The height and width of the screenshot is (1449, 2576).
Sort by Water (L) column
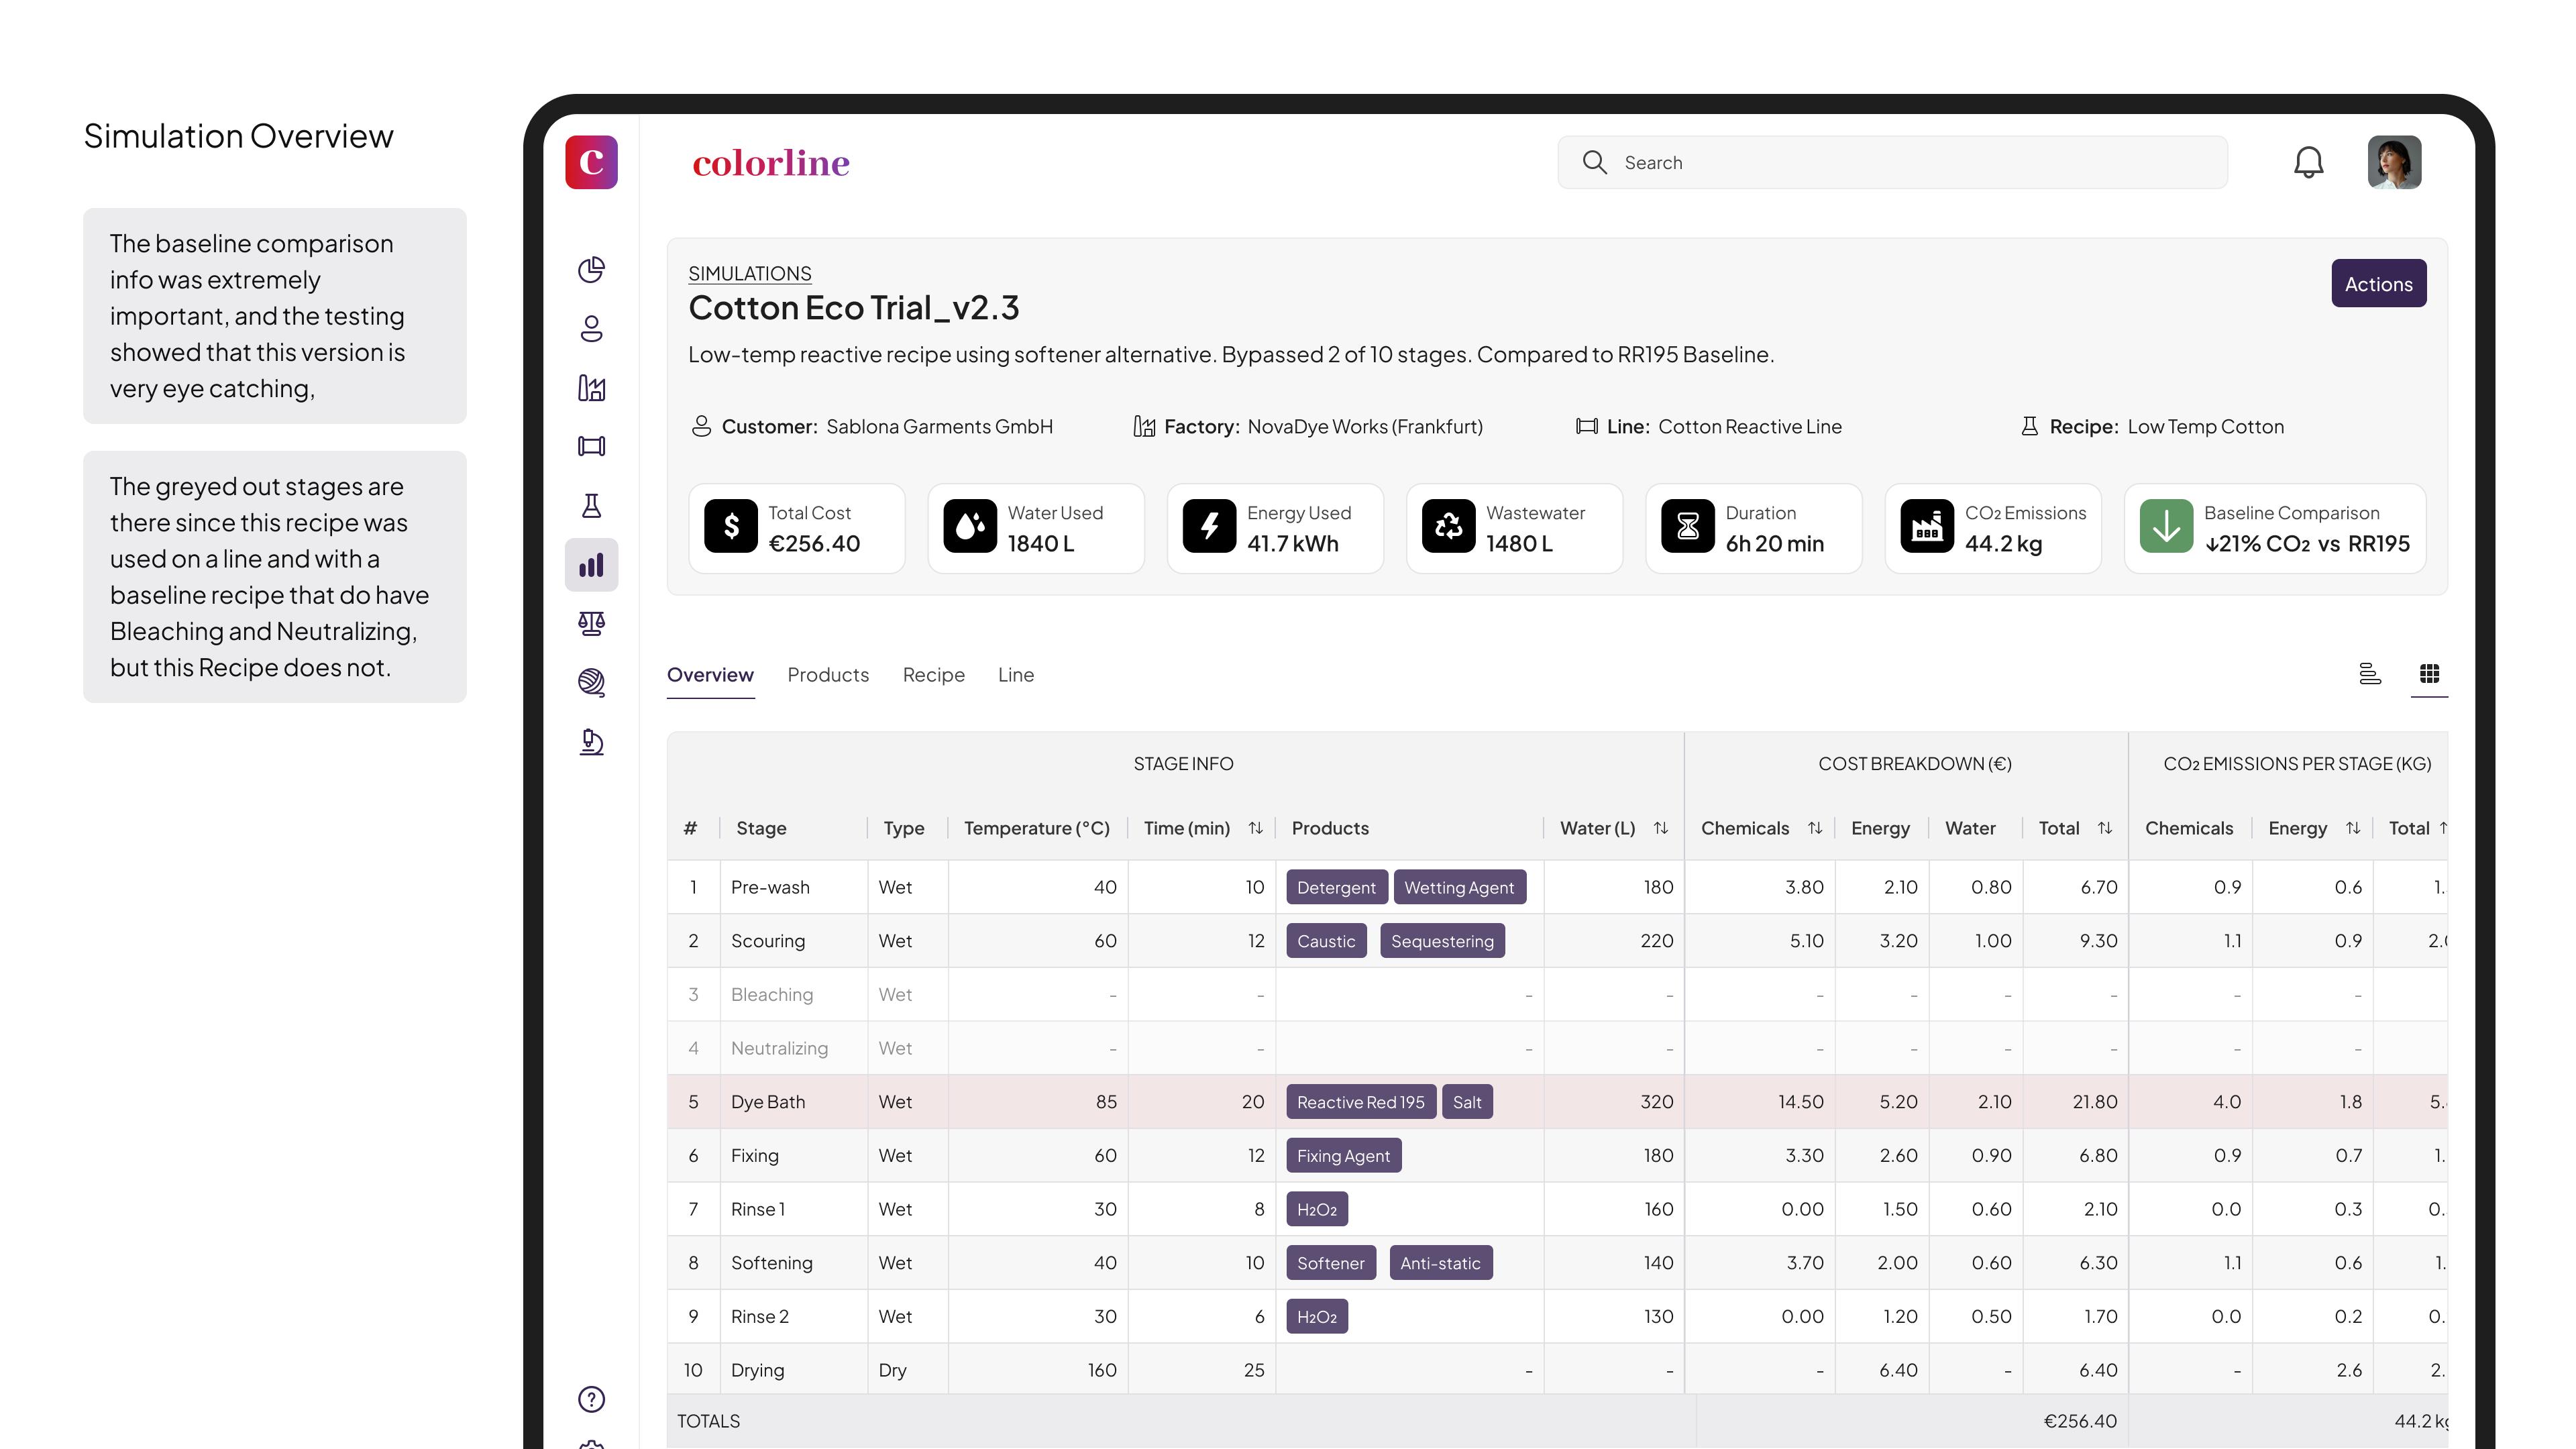pyautogui.click(x=1661, y=828)
